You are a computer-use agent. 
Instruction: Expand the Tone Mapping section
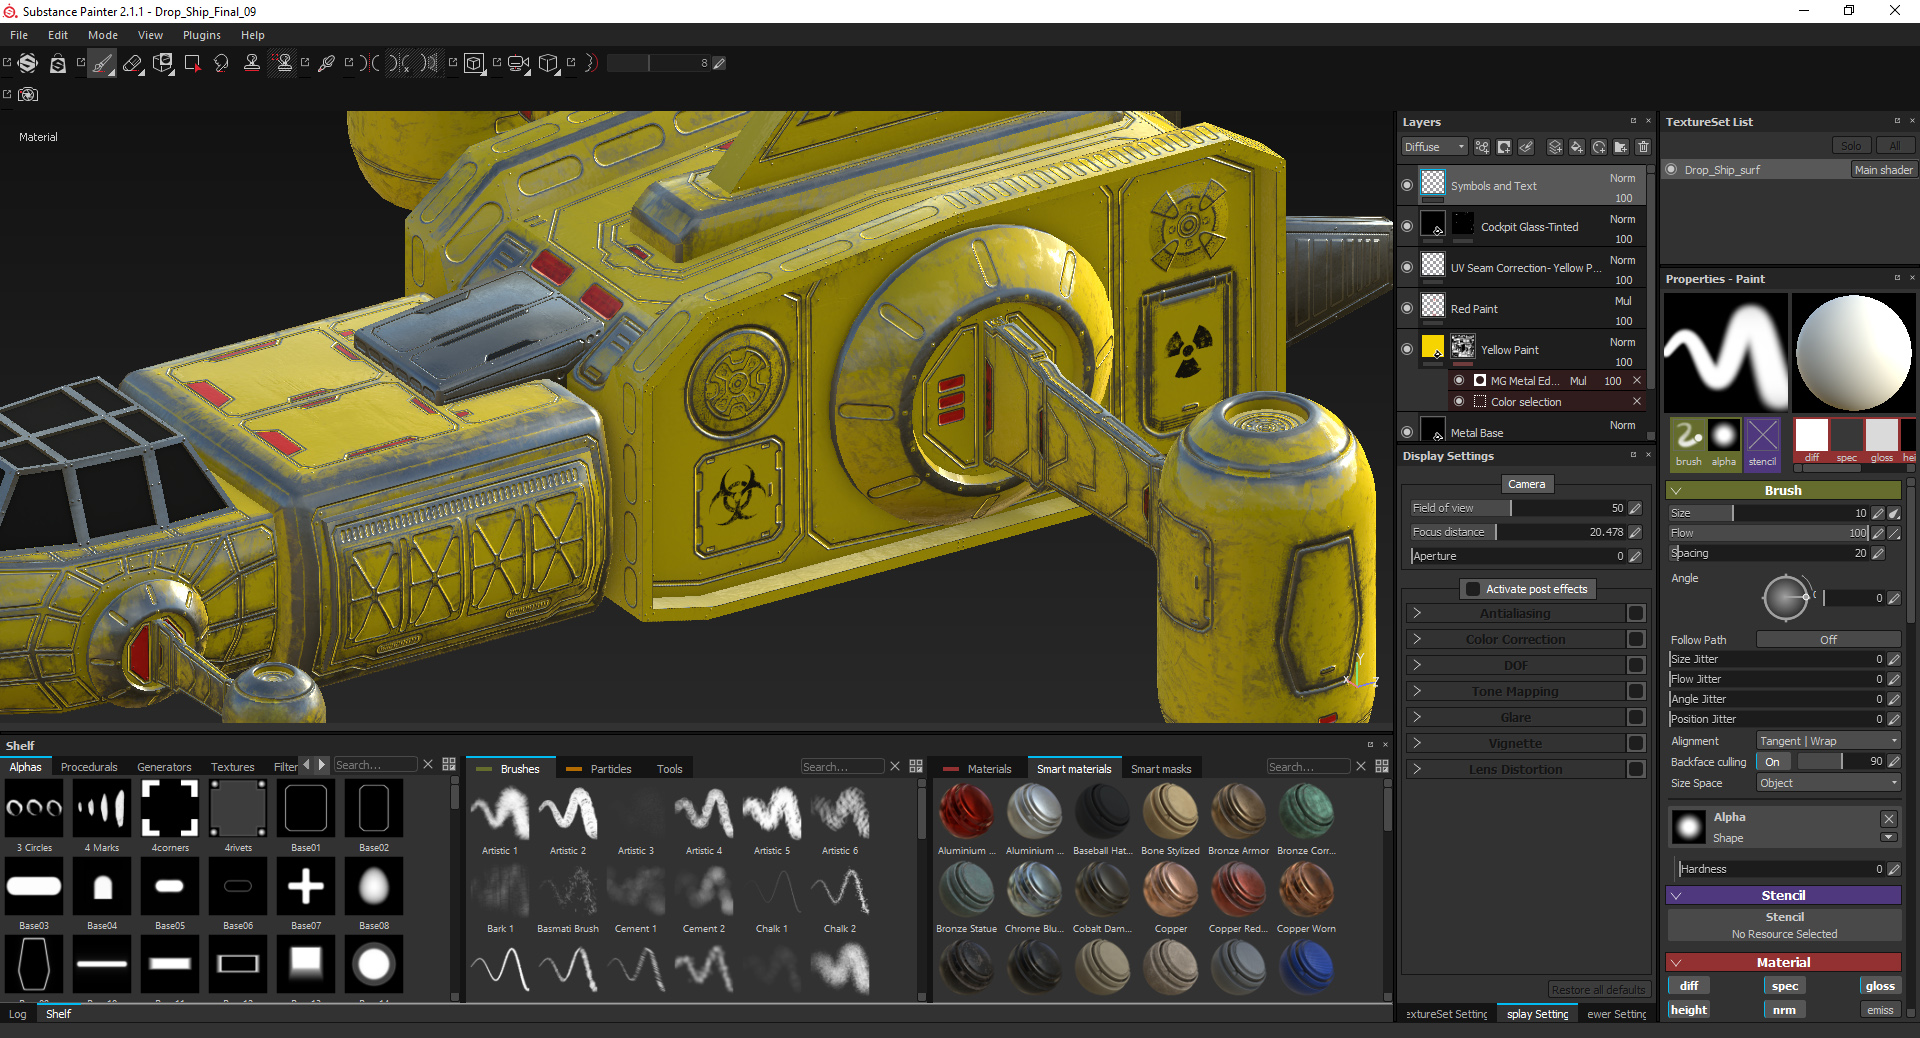[x=1418, y=691]
